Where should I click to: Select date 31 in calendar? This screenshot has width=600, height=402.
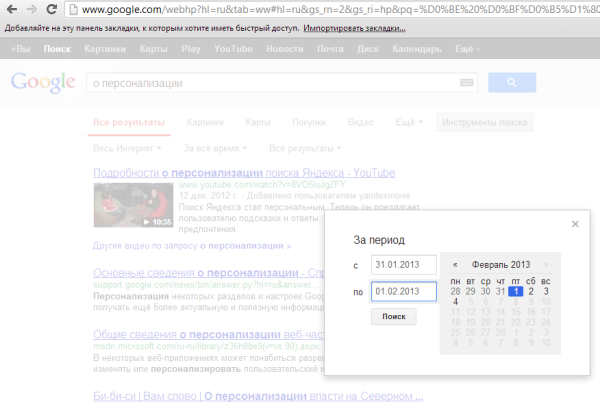[x=501, y=291]
